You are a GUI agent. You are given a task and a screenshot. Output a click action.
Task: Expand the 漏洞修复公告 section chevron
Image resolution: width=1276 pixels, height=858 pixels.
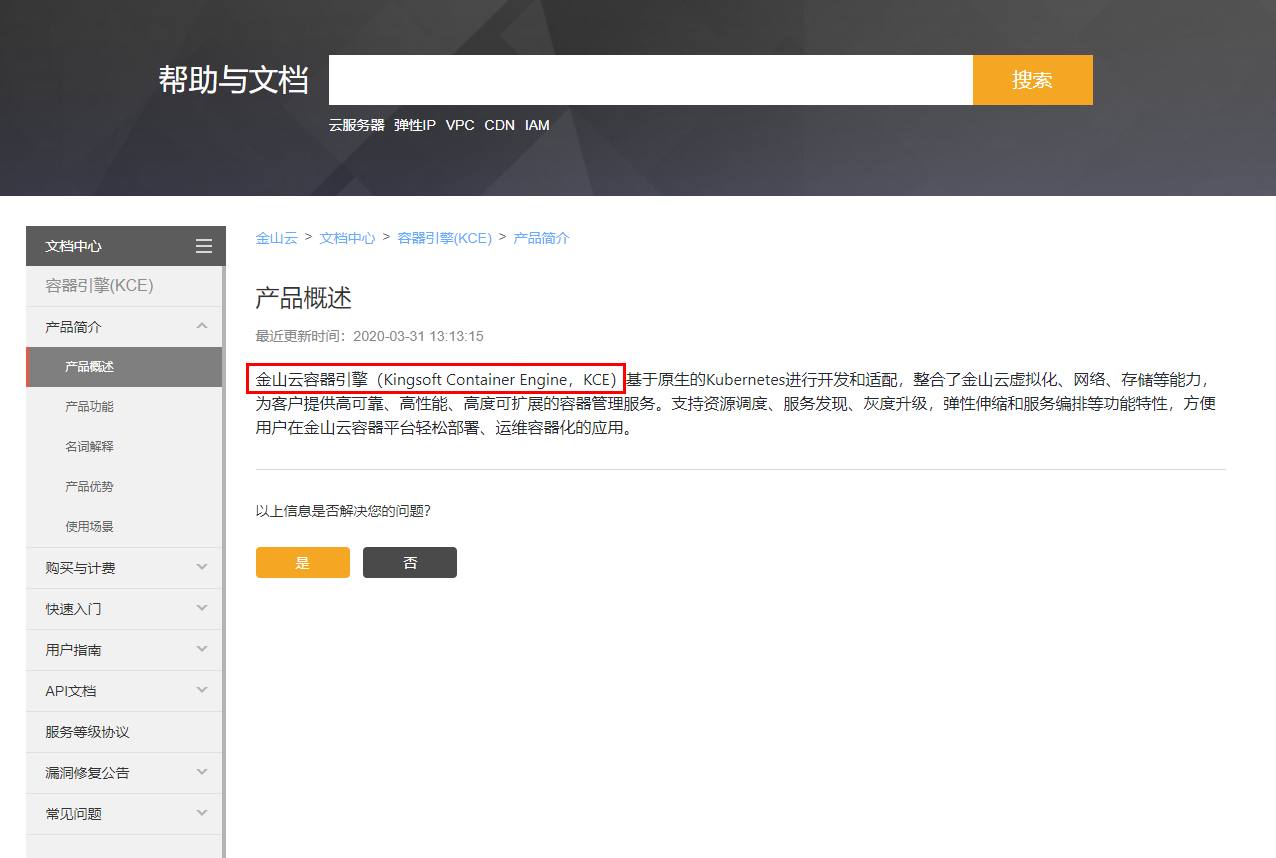point(202,772)
